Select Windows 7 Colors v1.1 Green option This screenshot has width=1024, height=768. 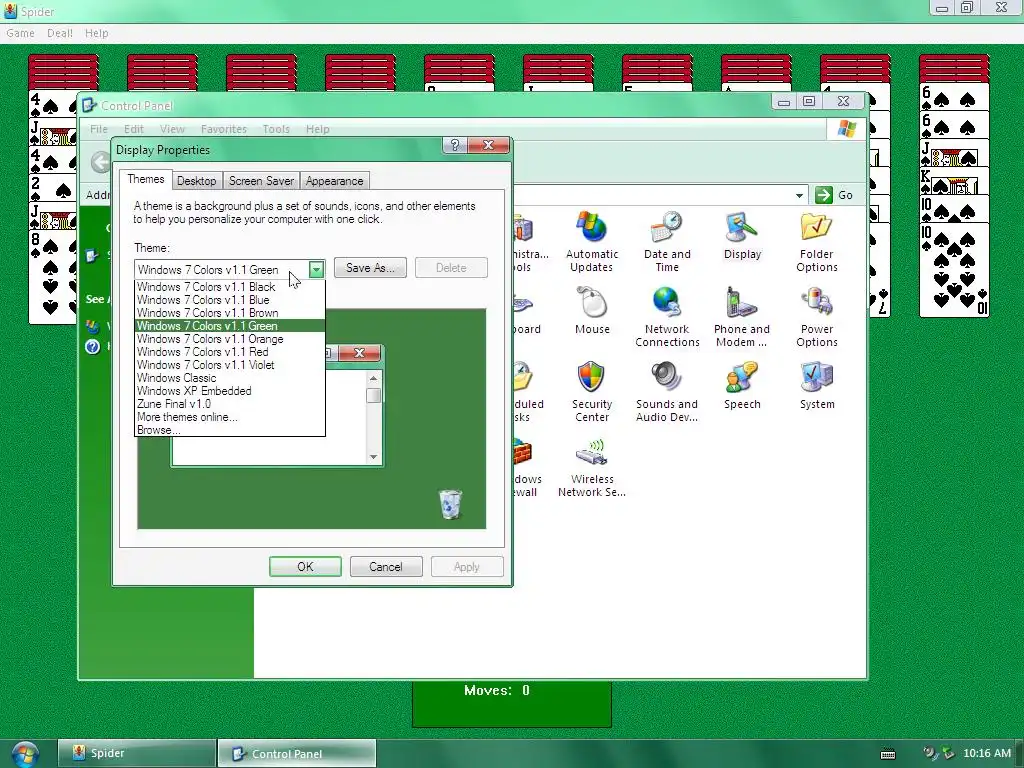click(230, 326)
